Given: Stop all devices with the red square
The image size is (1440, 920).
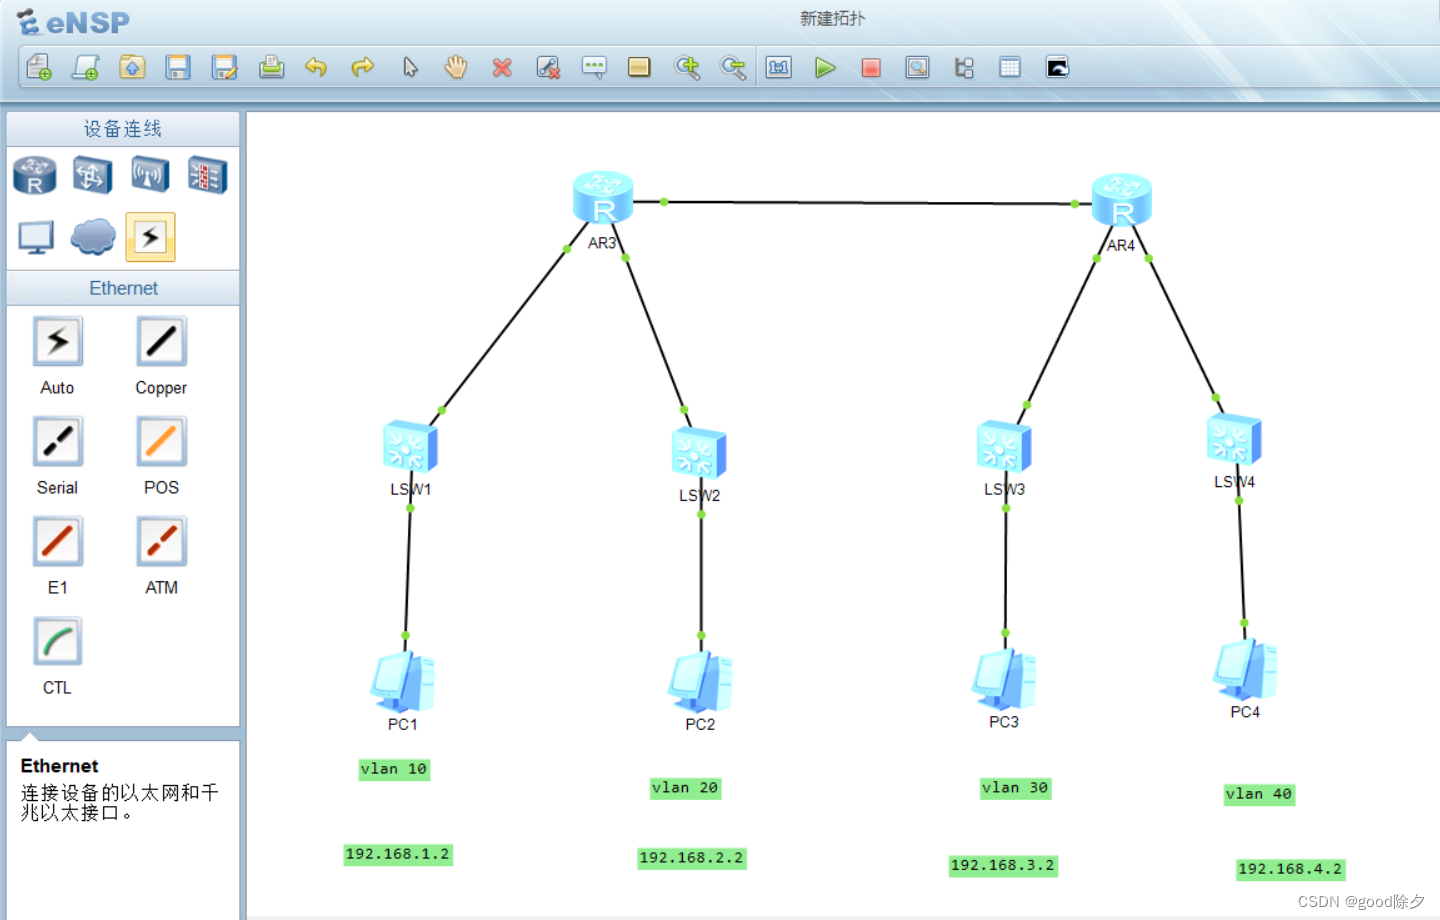Looking at the screenshot, I should (x=870, y=67).
